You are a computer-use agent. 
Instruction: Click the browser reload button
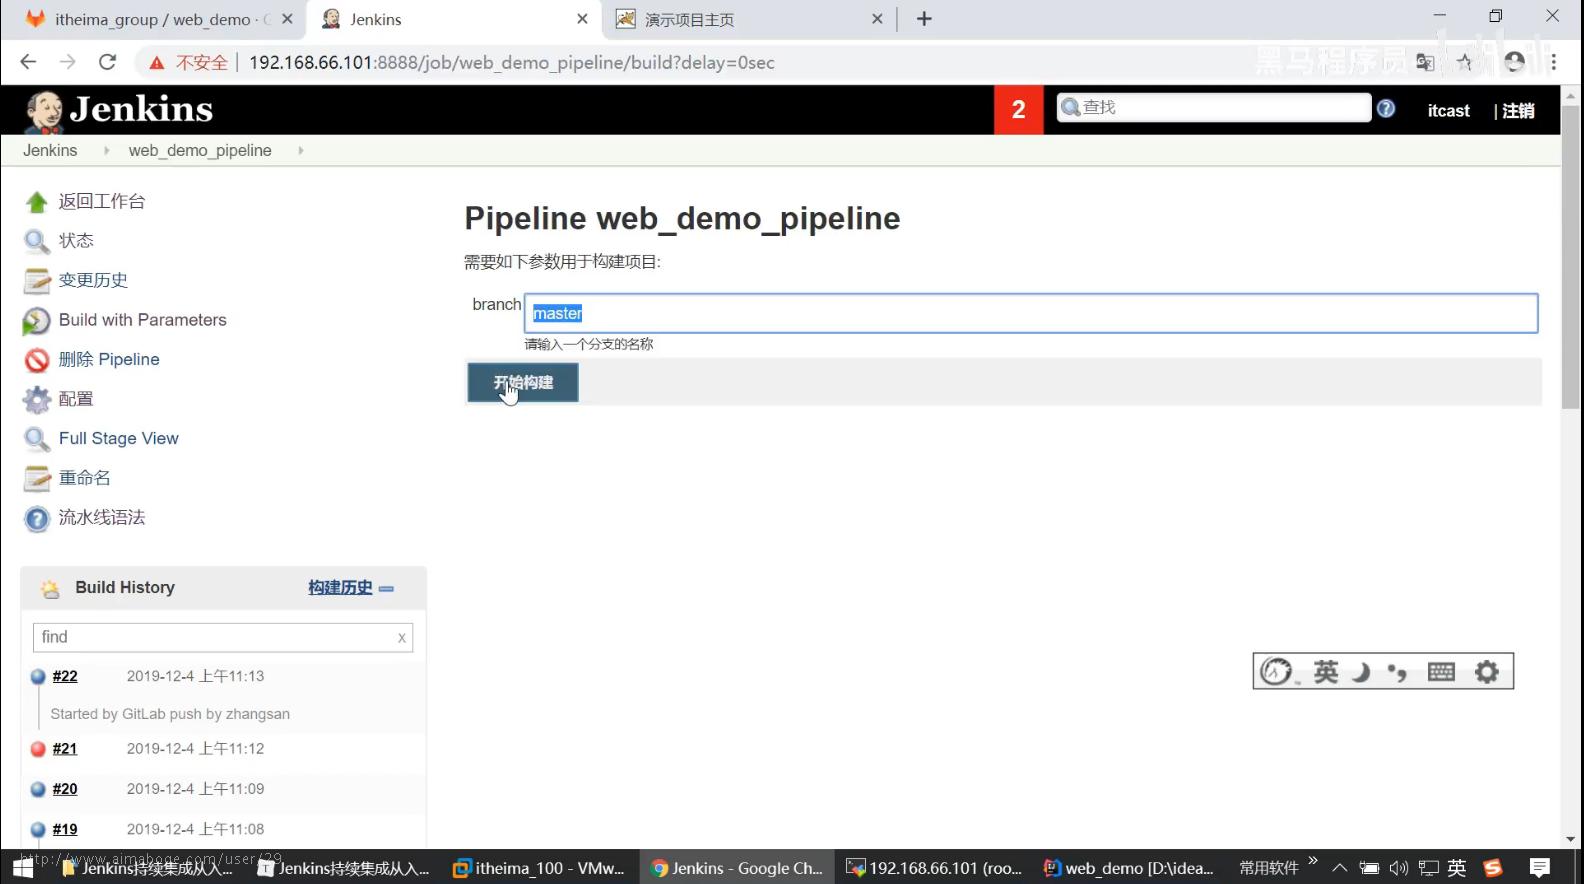107,62
